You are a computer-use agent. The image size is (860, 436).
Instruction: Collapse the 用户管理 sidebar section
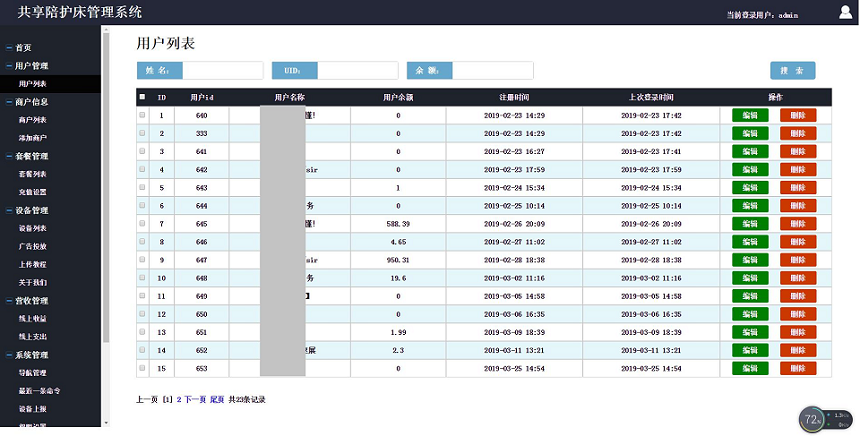coord(31,66)
